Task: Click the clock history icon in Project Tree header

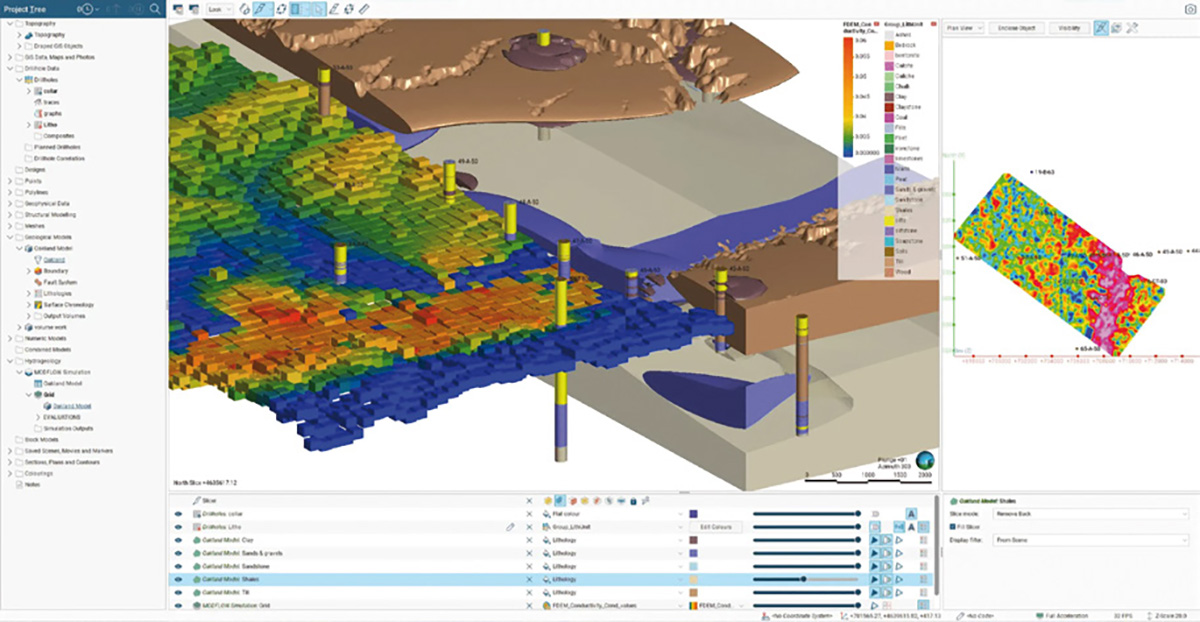Action: click(x=86, y=8)
